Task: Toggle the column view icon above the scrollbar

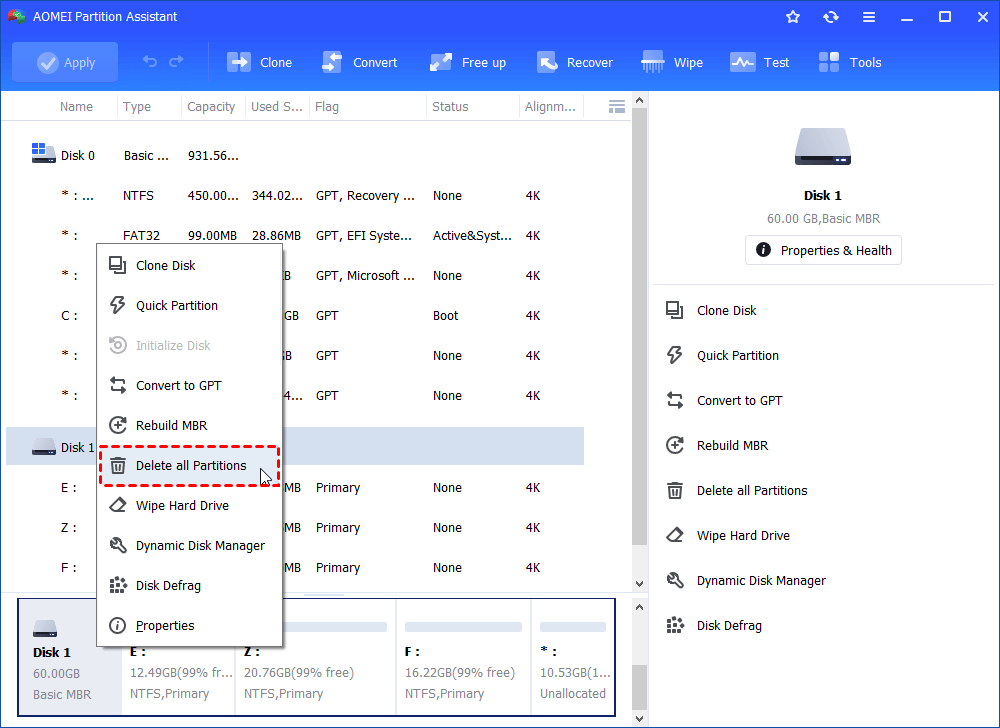Action: (x=616, y=106)
